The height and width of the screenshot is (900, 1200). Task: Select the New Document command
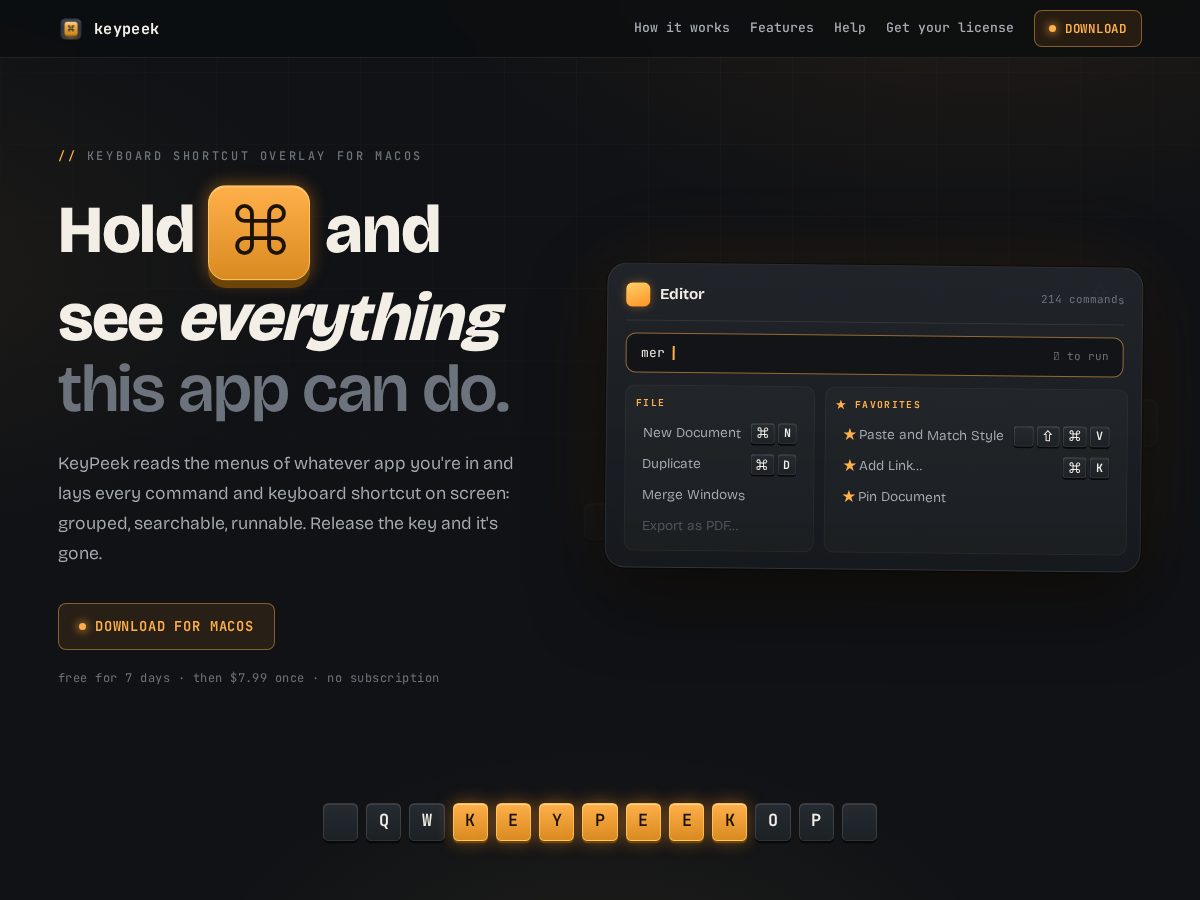coord(692,433)
